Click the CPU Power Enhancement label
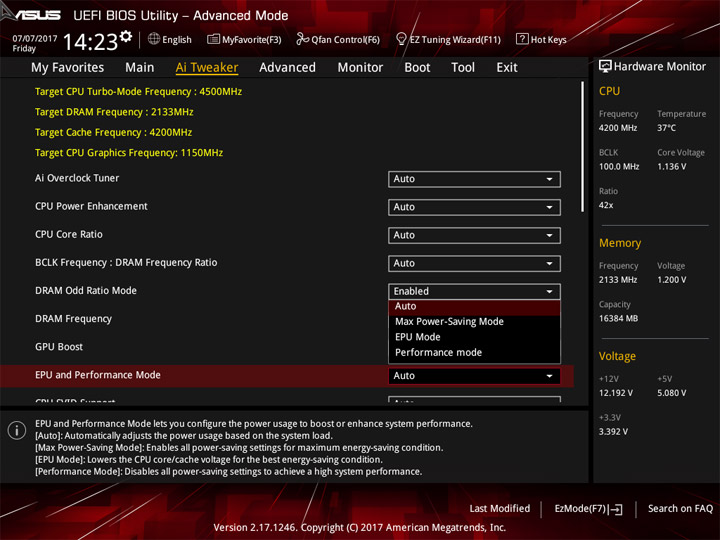 tap(91, 206)
